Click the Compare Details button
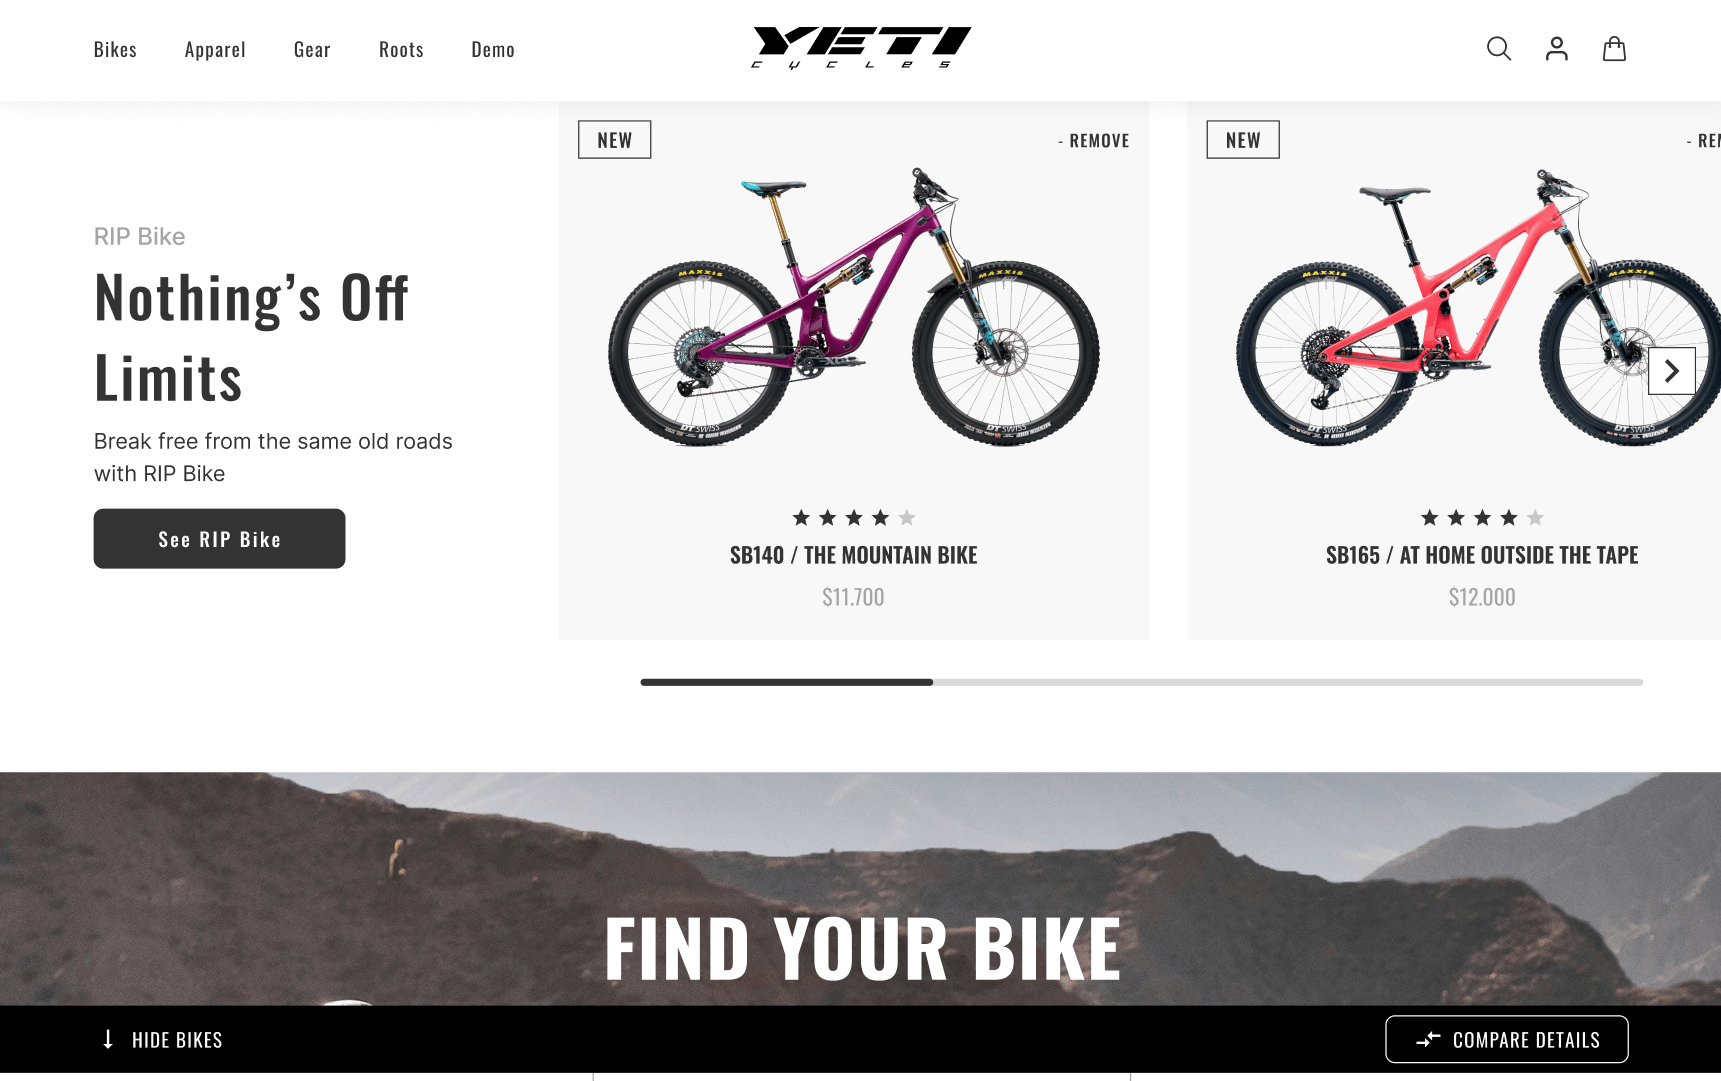1721x1081 pixels. [1506, 1040]
